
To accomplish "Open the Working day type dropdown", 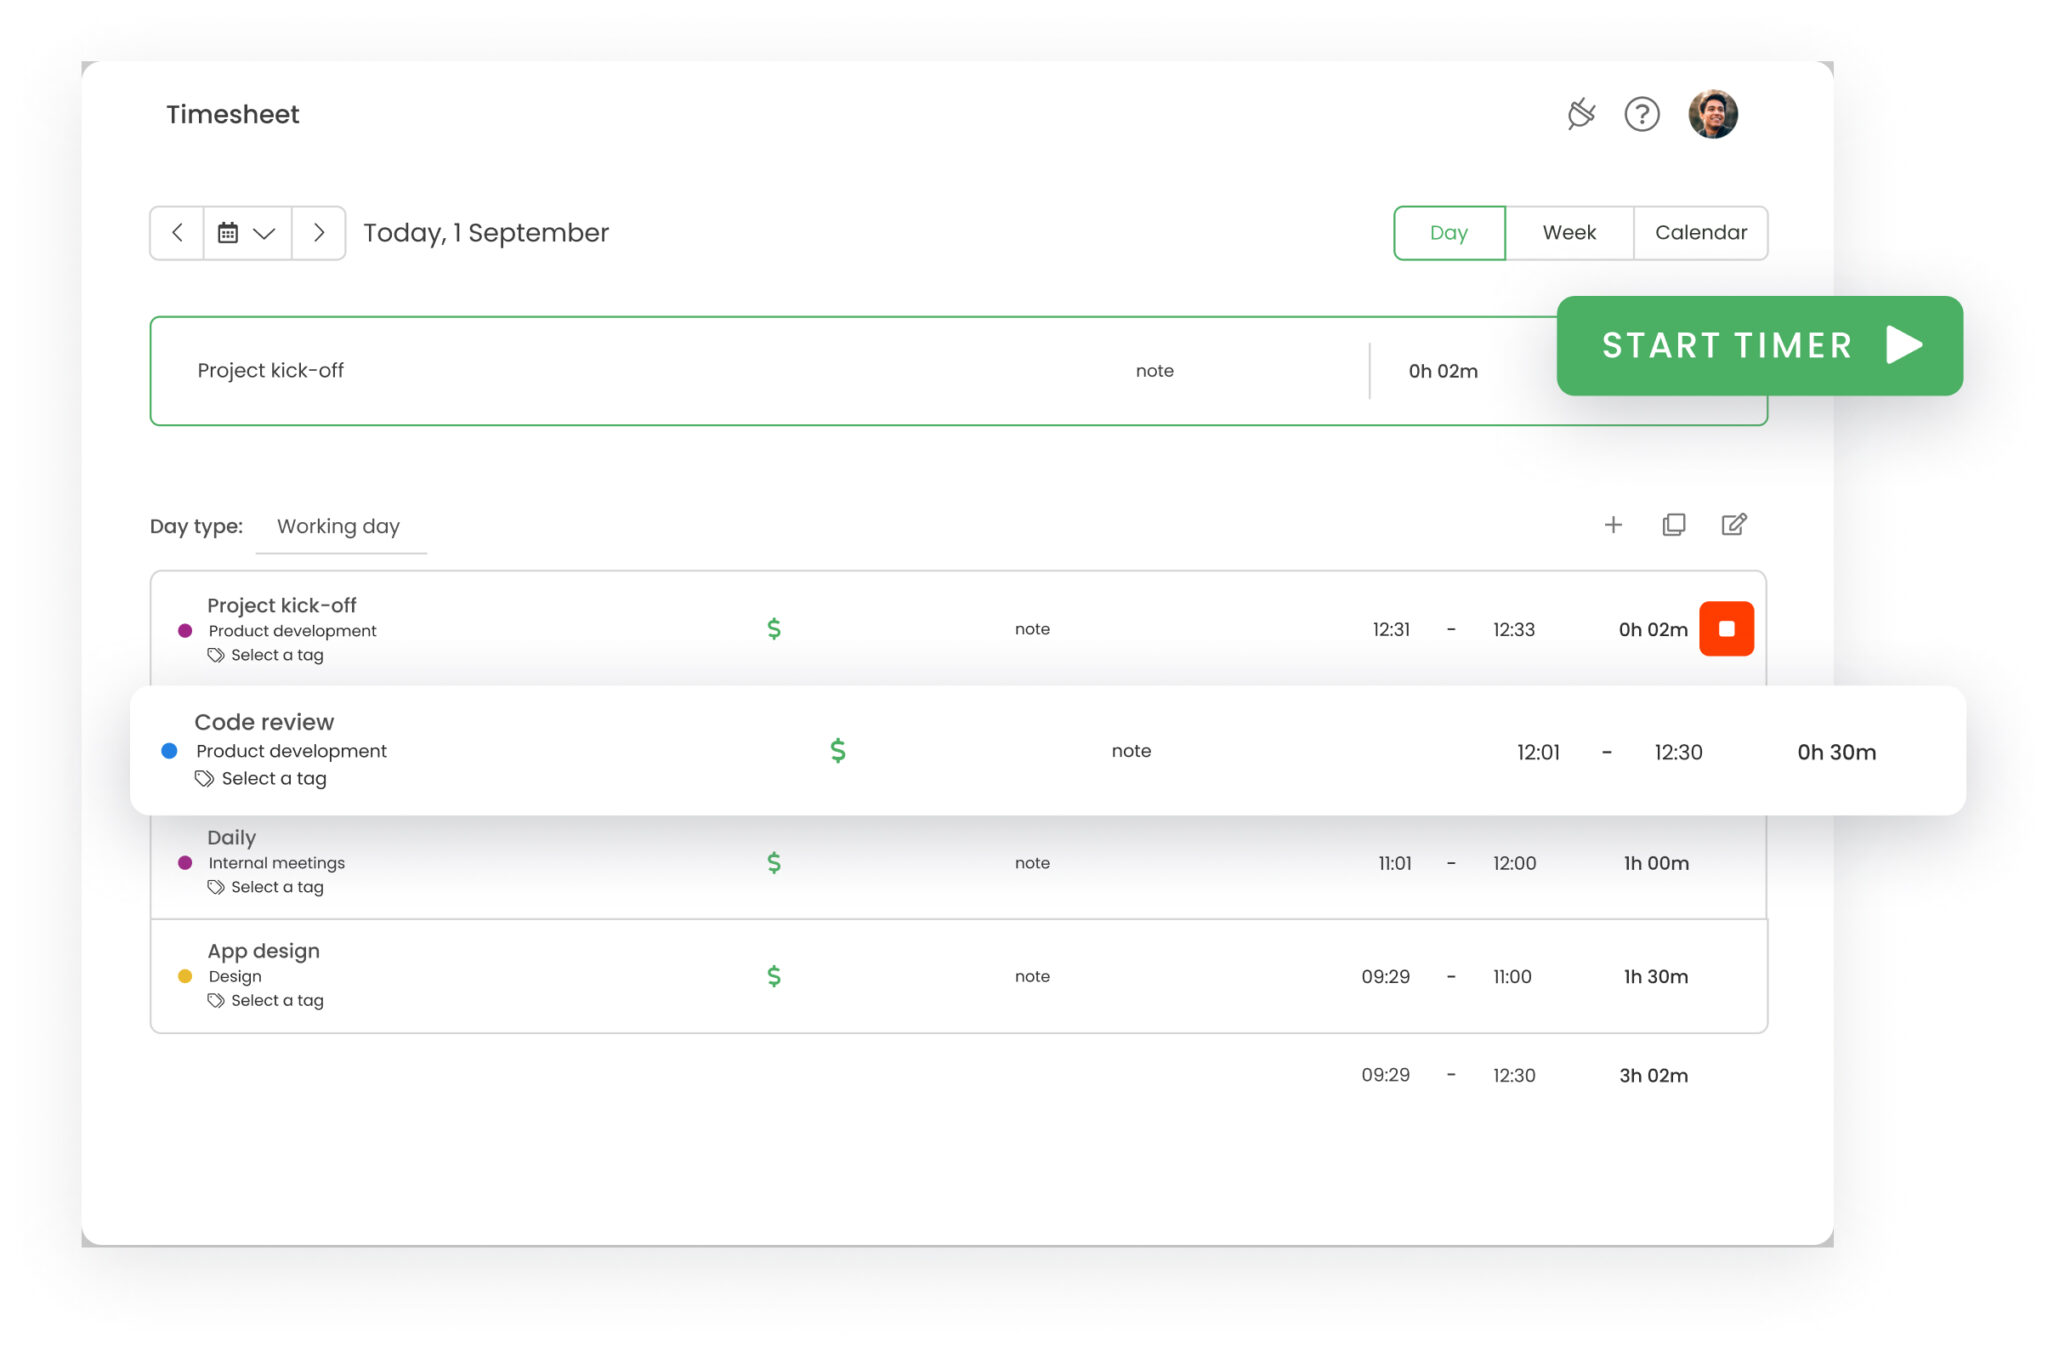I will point(339,526).
